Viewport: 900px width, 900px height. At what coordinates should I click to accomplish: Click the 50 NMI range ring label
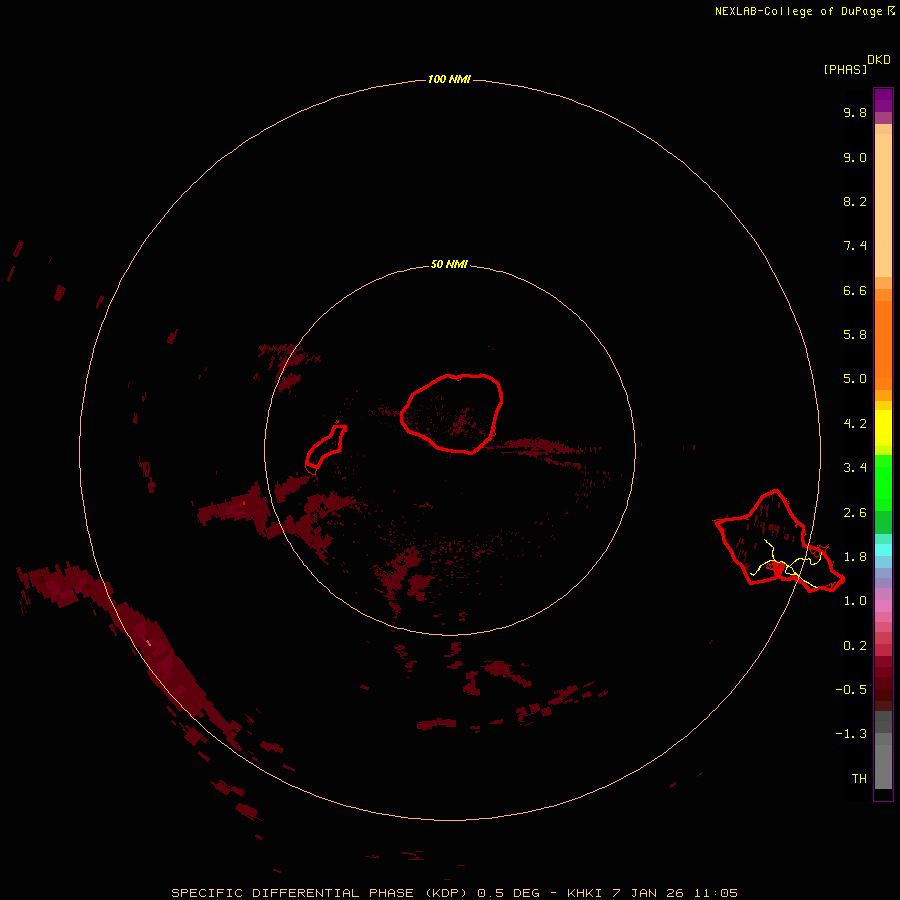449,264
